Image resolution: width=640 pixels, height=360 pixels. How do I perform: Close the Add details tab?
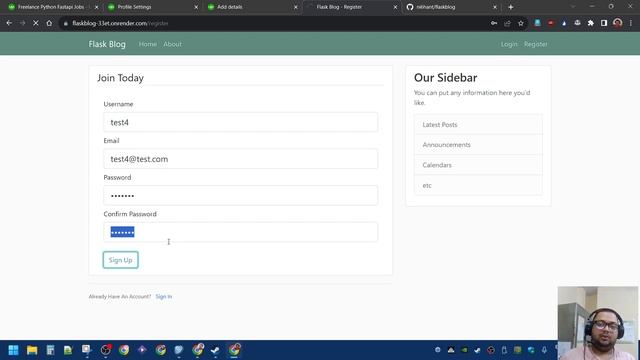tap(296, 7)
